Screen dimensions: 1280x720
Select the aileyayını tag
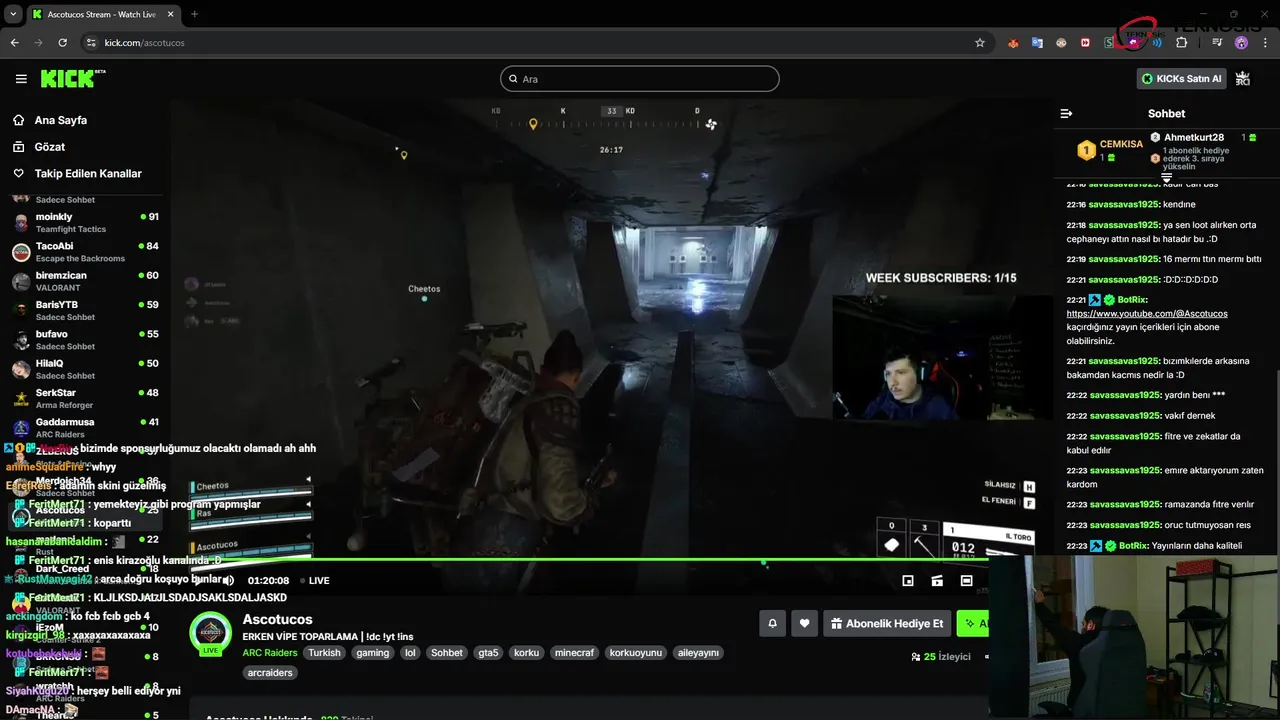(x=699, y=652)
